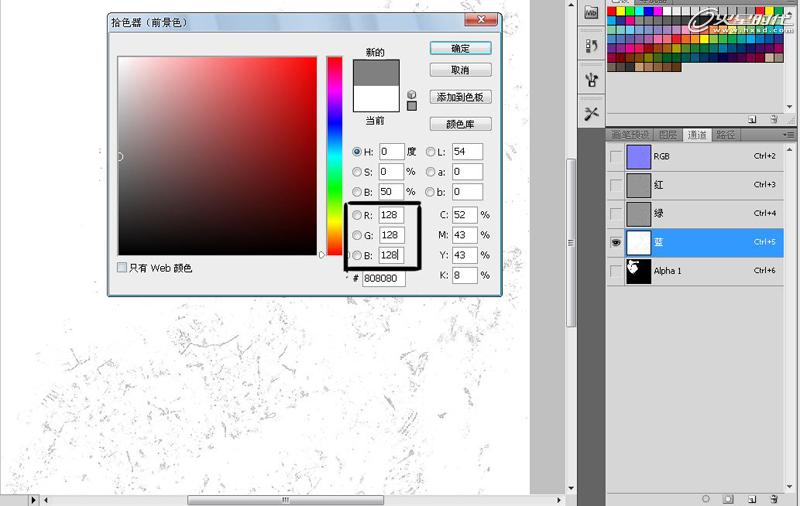This screenshot has width=800, height=506.
Task: Select the 红 red channel row
Action: pos(695,185)
